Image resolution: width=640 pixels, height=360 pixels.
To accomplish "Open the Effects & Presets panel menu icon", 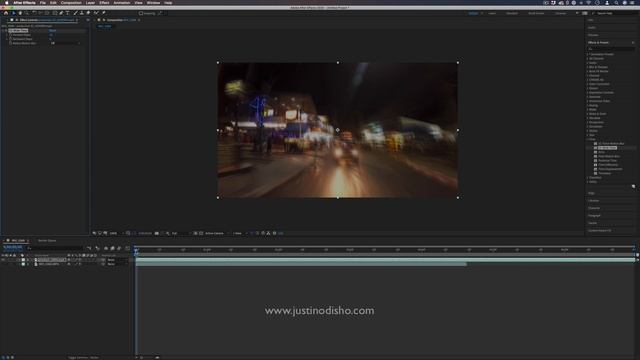I will pyautogui.click(x=633, y=42).
